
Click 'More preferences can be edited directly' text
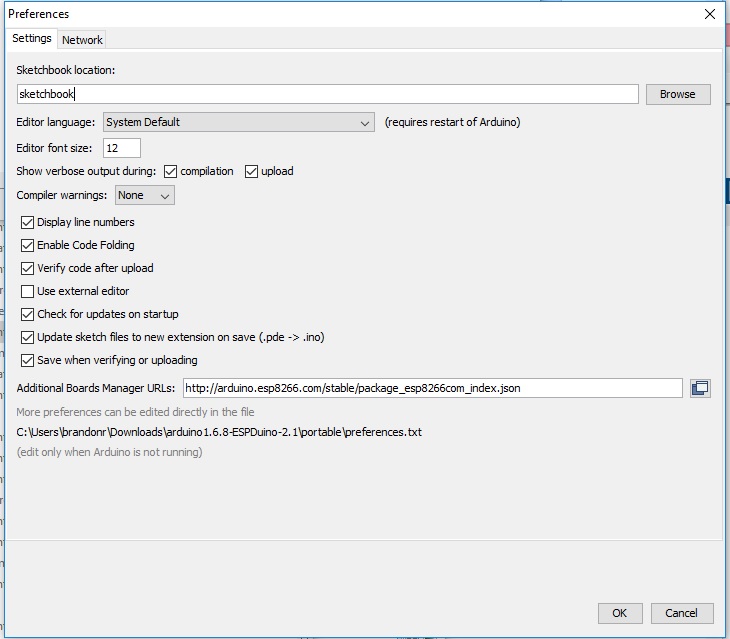pos(135,412)
